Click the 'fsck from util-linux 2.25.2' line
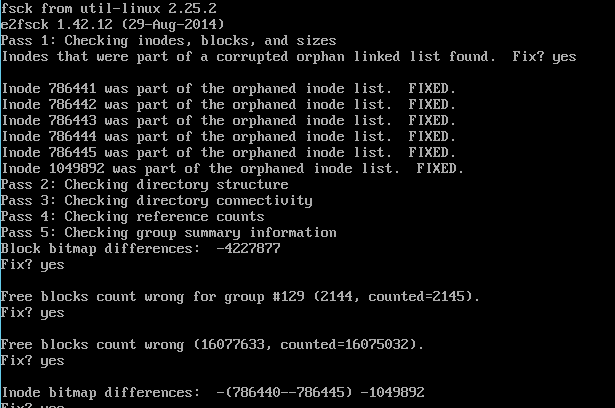Viewport: 615px width, 408px height. tap(109, 8)
